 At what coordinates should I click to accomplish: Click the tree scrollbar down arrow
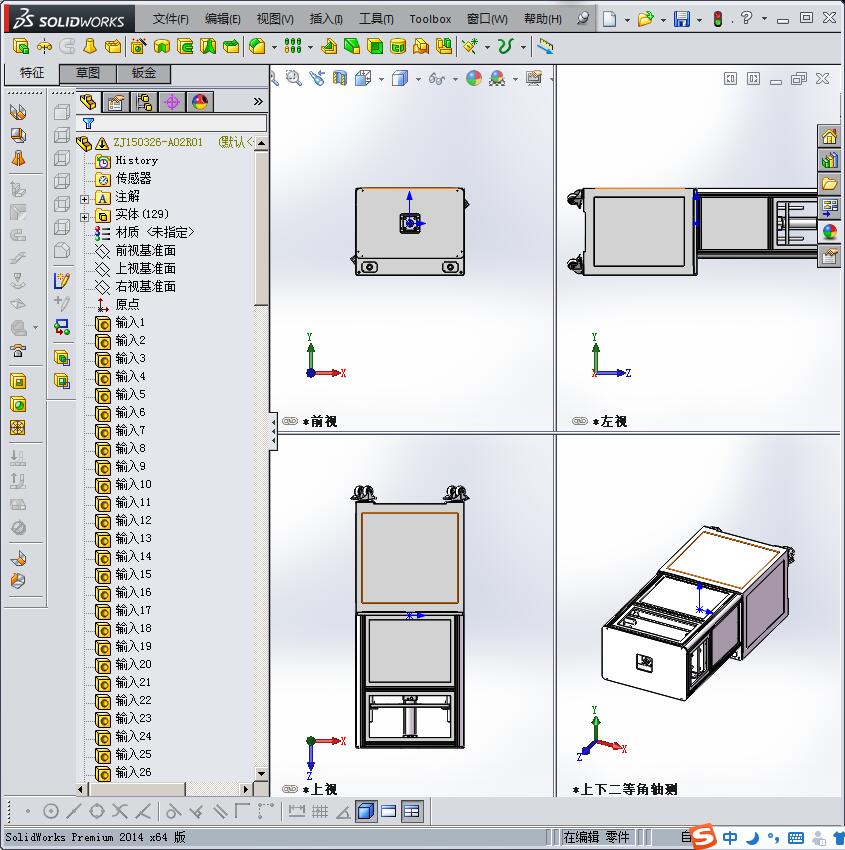261,774
